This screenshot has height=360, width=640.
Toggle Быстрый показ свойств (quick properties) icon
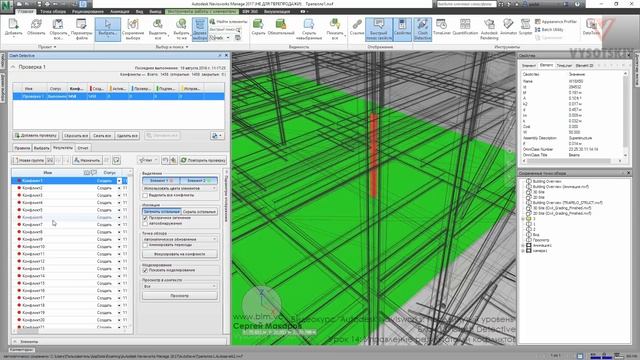point(379,29)
